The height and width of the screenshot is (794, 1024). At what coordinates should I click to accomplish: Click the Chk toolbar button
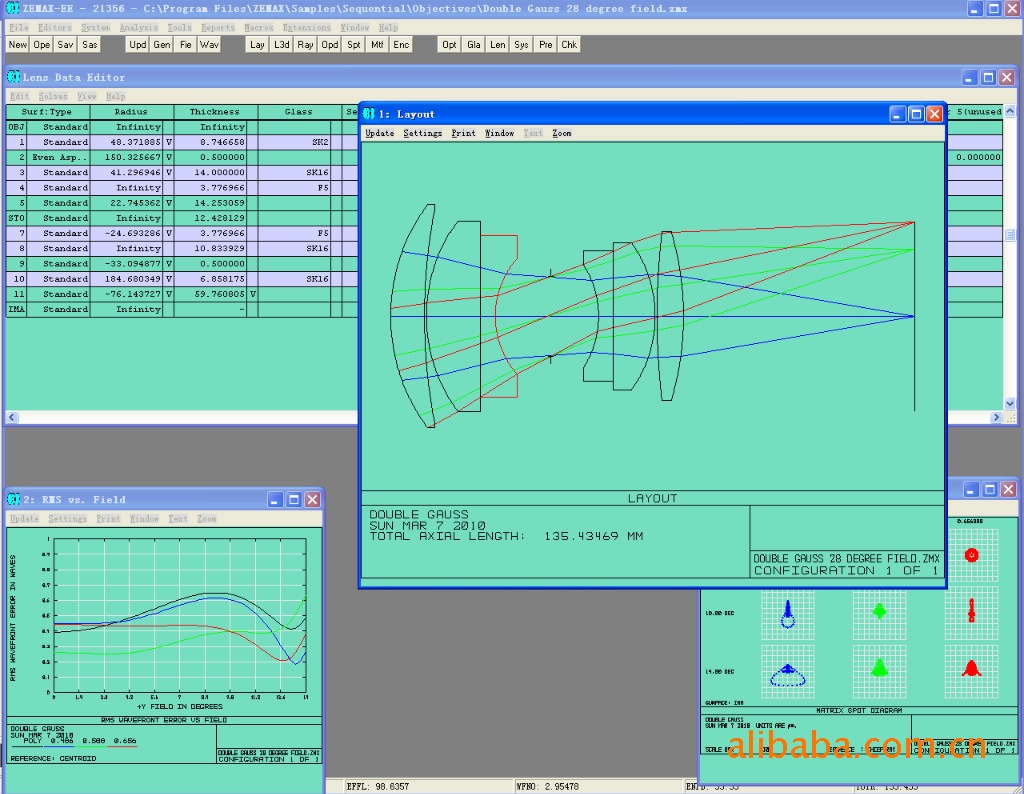tap(569, 44)
